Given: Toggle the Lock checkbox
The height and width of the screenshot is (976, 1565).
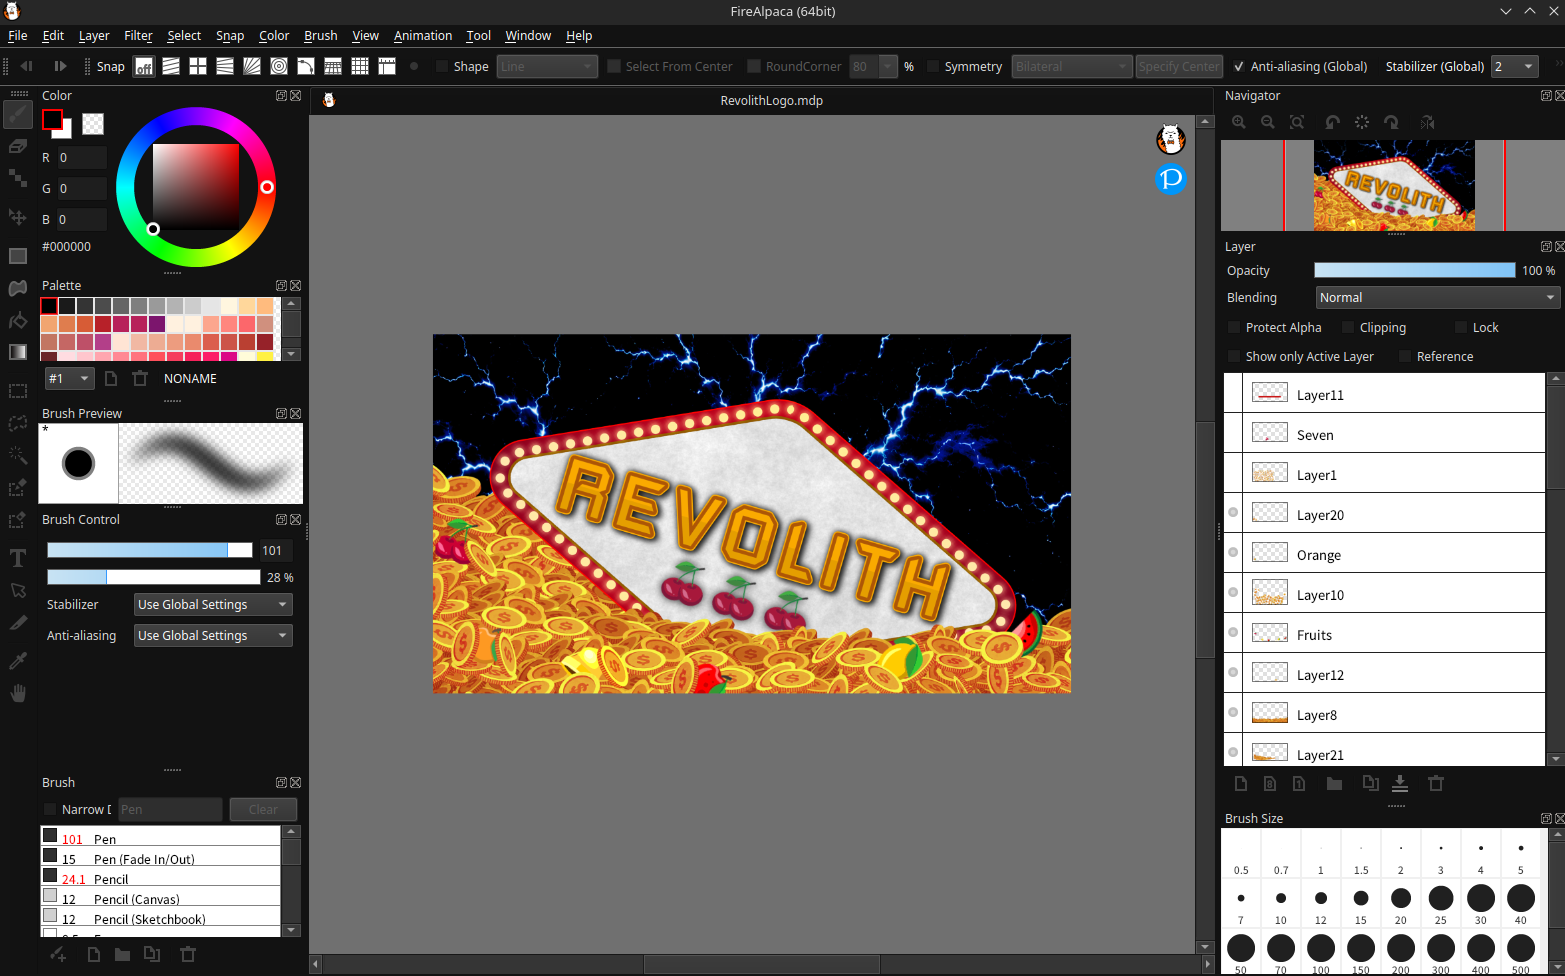Looking at the screenshot, I should click(x=1461, y=327).
